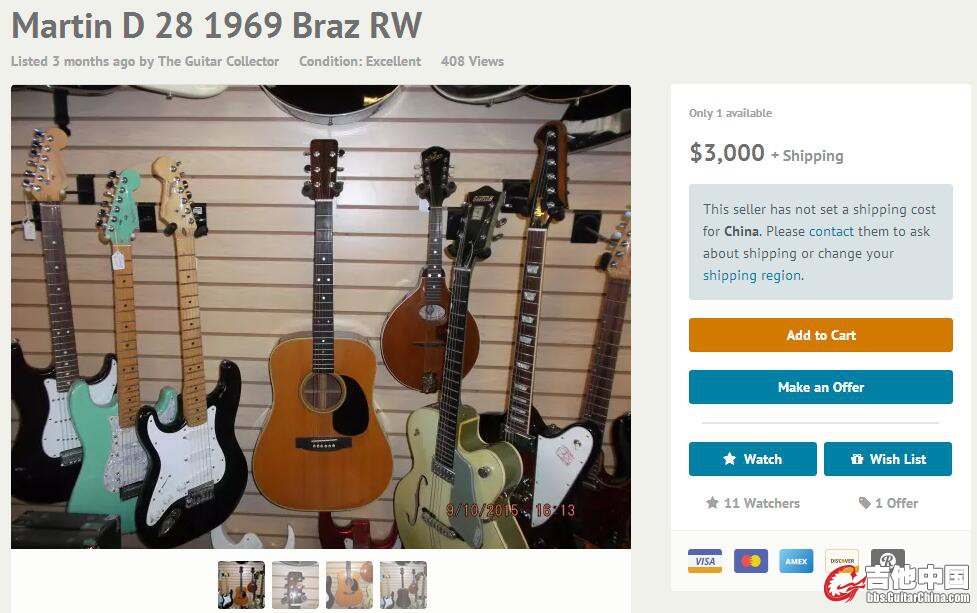Screen dimensions: 977x613
Task: Change the shipping region via link
Action: click(x=752, y=275)
